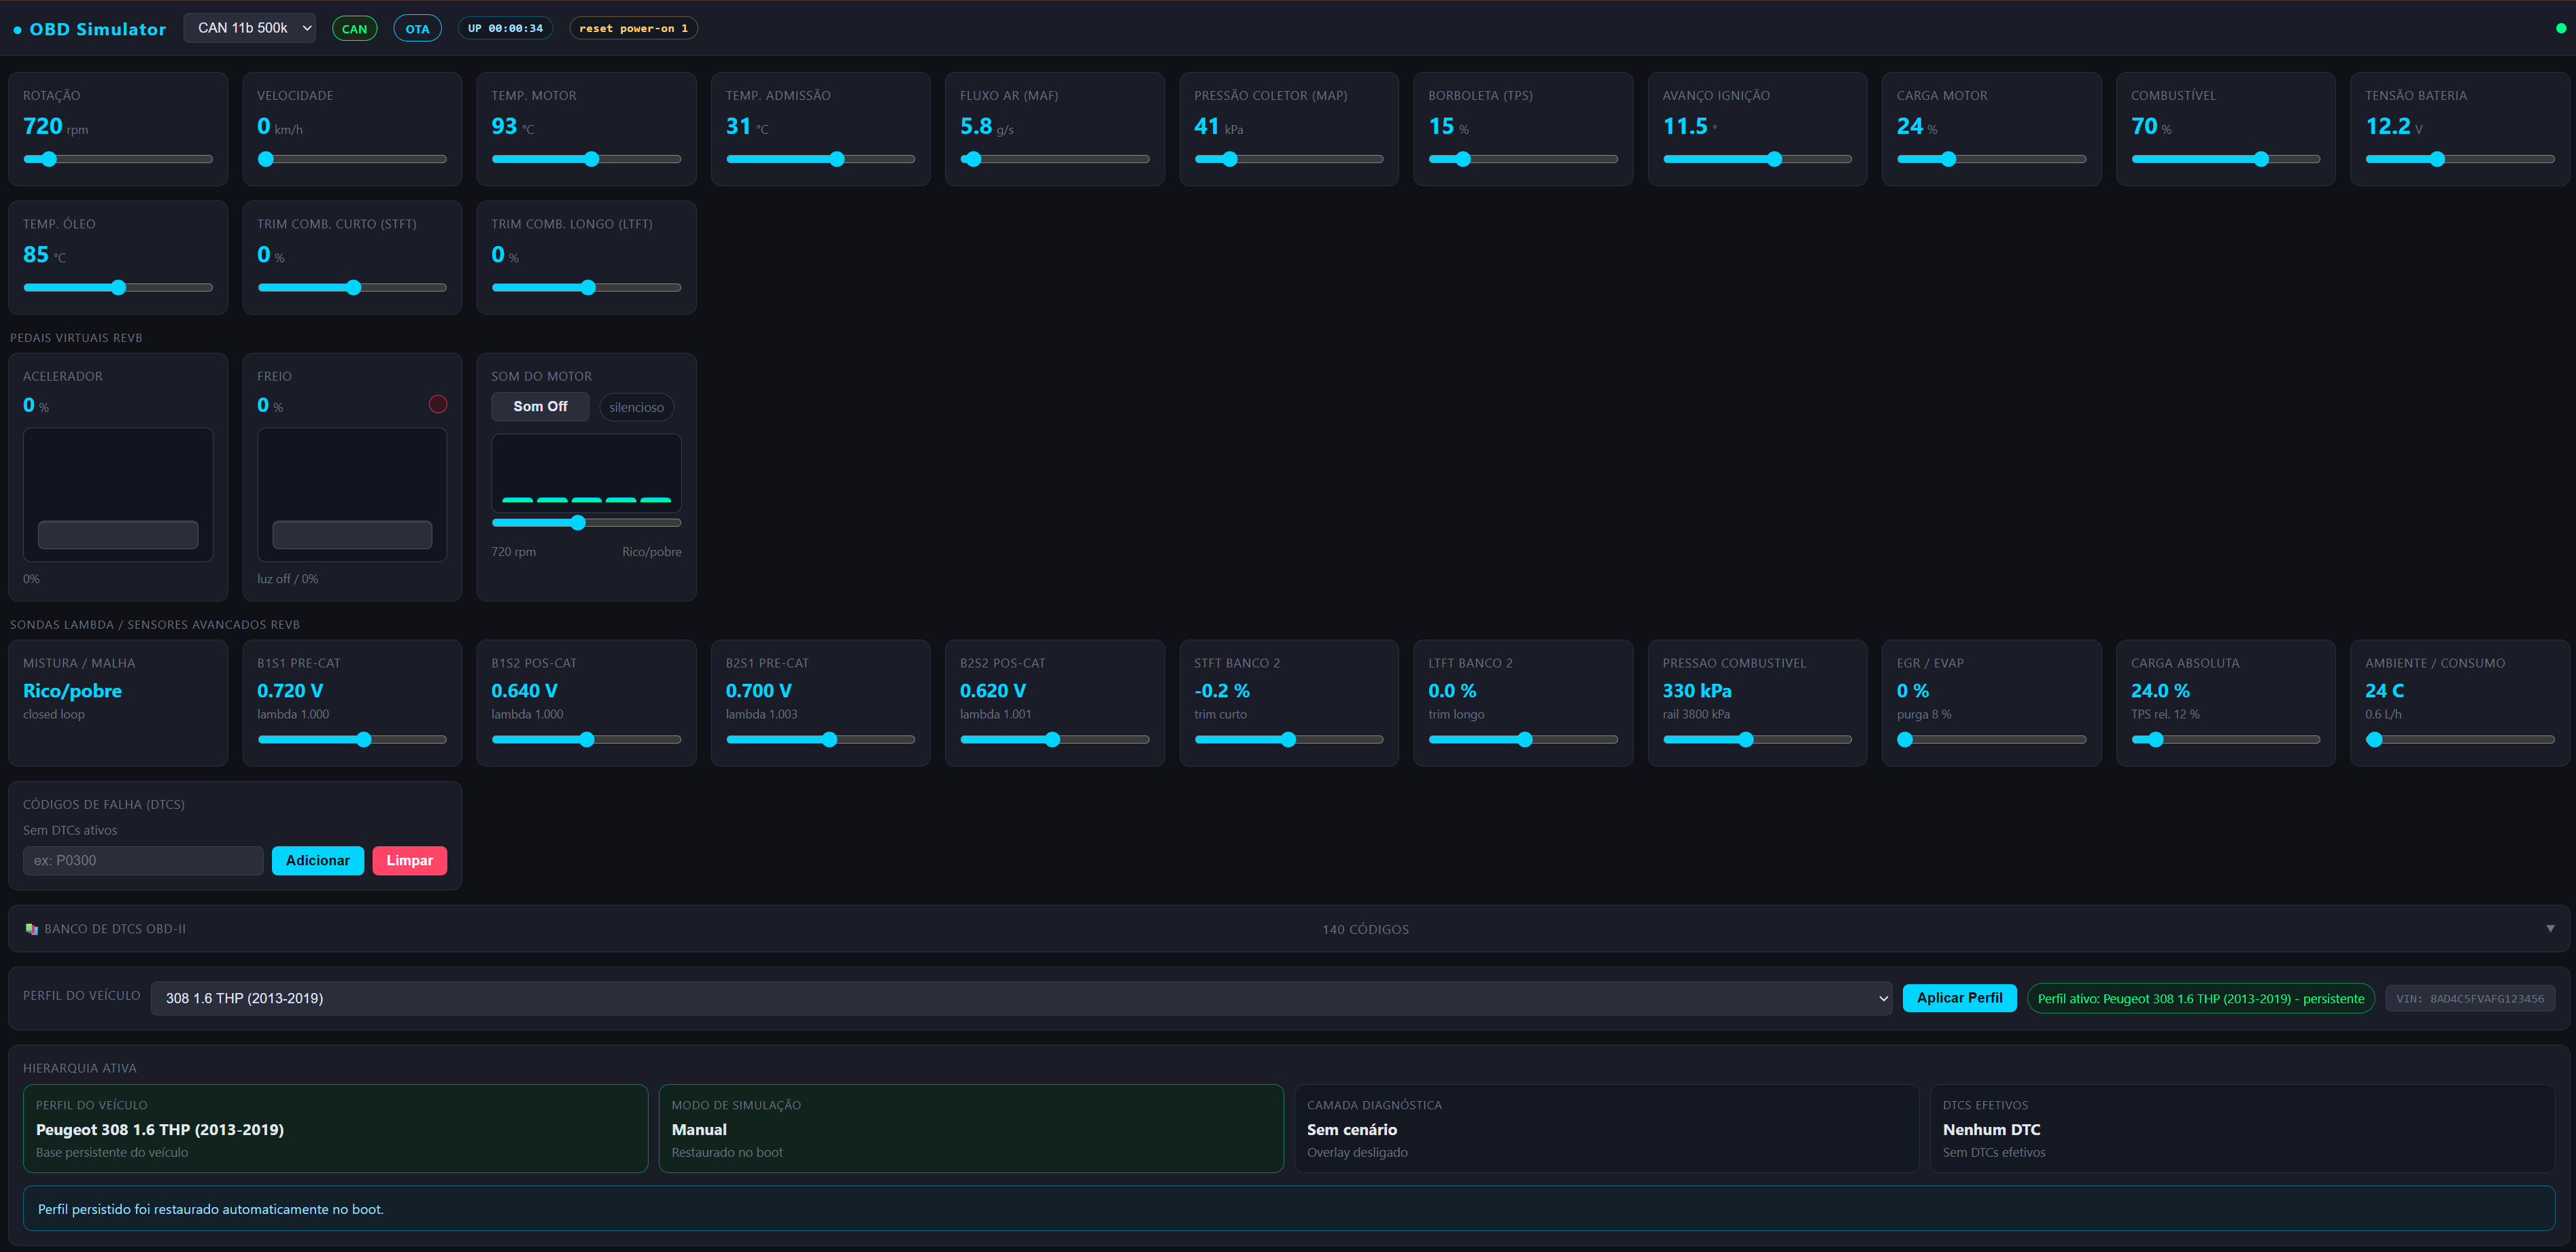Open the vehicle profile 308 1.6 THP dropdown
The height and width of the screenshot is (1252, 2576).
pyautogui.click(x=1021, y=998)
